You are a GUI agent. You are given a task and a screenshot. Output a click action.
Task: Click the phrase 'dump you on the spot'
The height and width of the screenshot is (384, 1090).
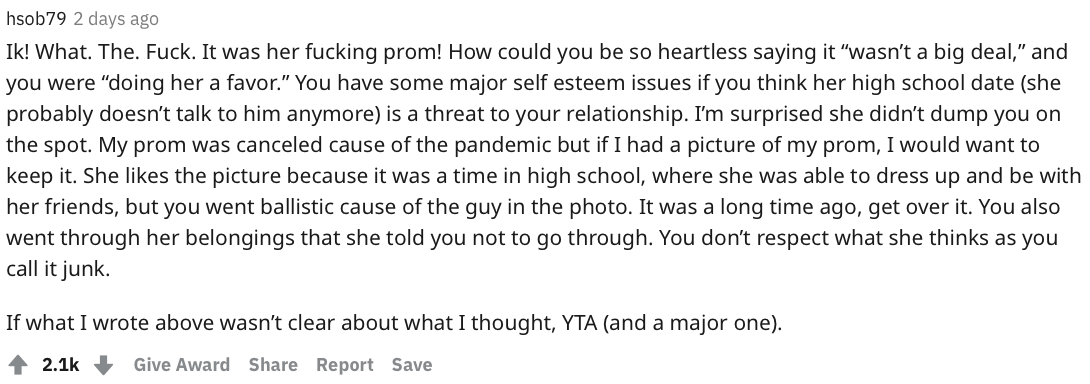point(533,129)
